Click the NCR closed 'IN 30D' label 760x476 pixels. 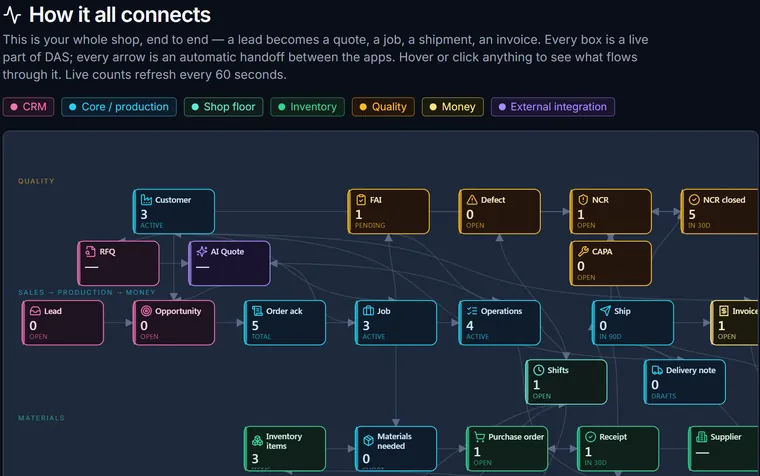coord(699,225)
